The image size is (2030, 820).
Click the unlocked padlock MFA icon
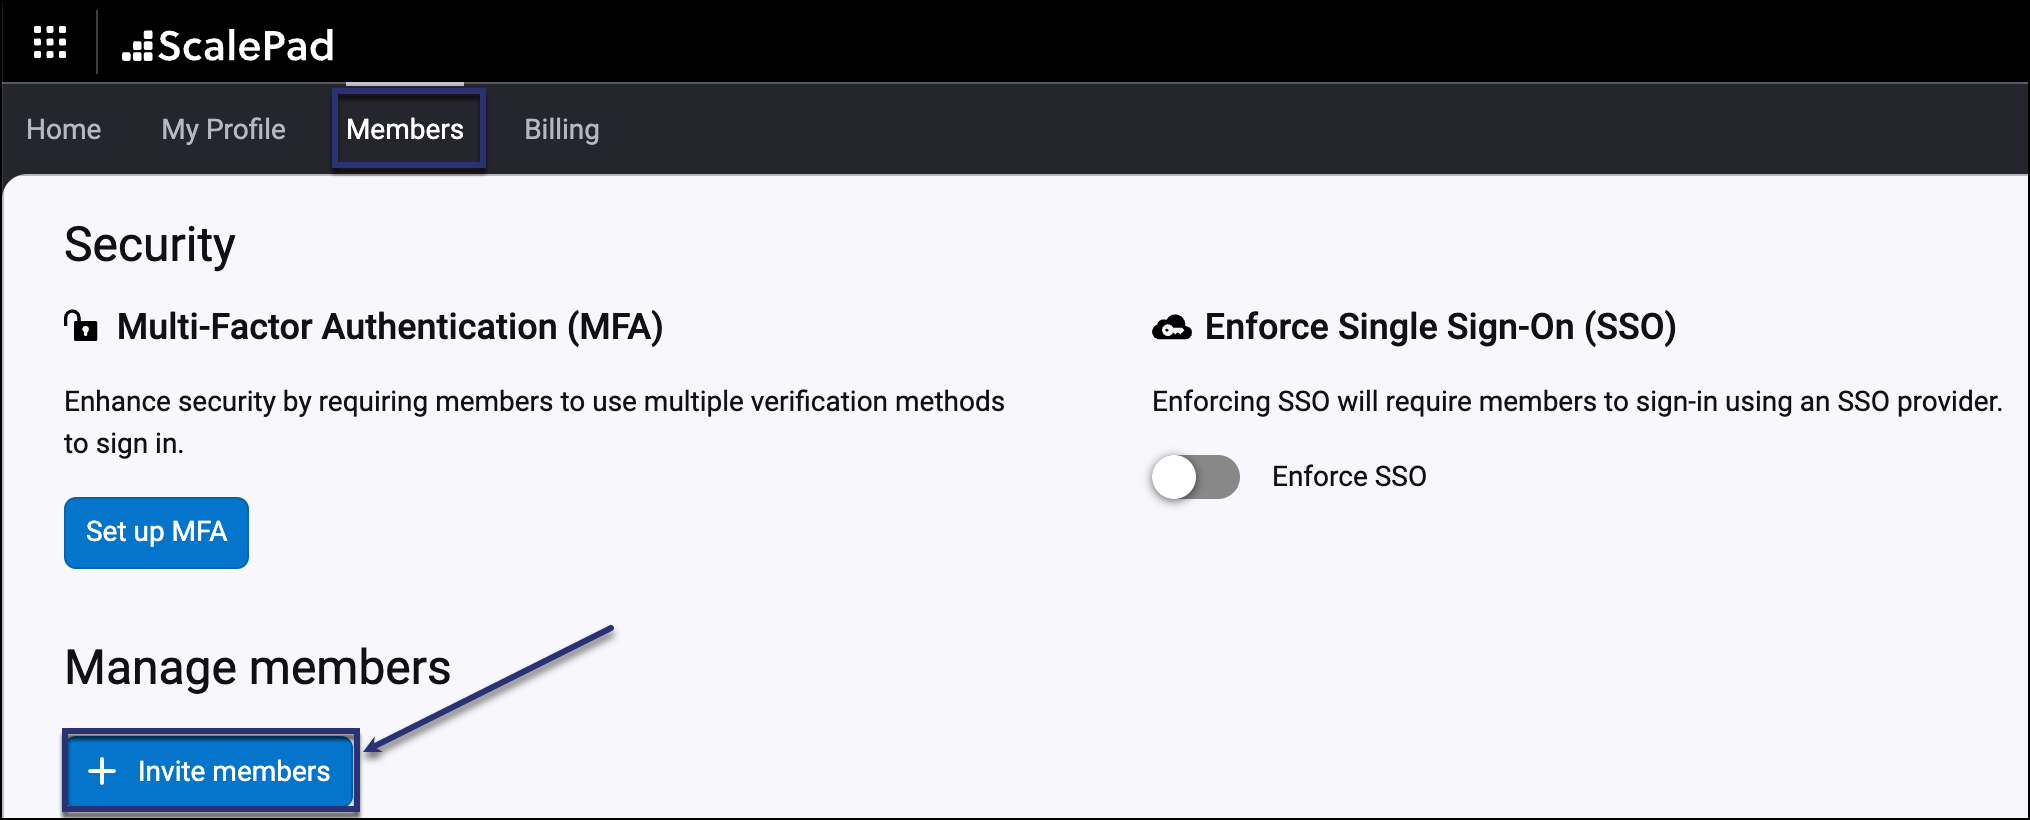[81, 326]
